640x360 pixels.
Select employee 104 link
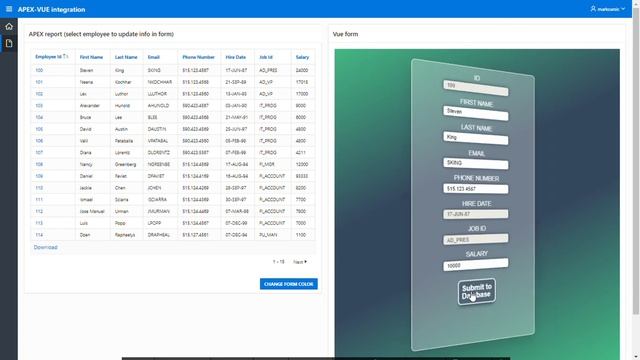pyautogui.click(x=39, y=117)
